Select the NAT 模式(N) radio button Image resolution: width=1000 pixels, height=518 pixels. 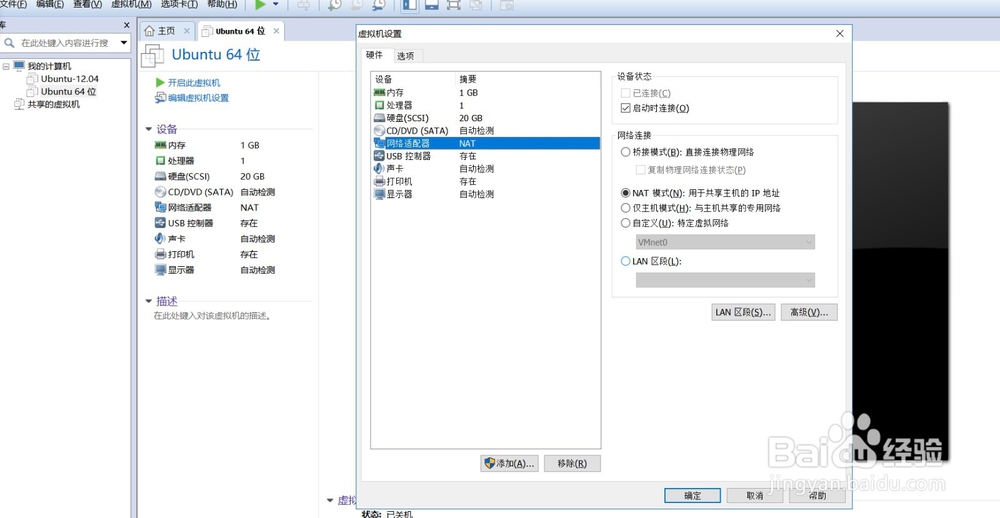[x=626, y=193]
